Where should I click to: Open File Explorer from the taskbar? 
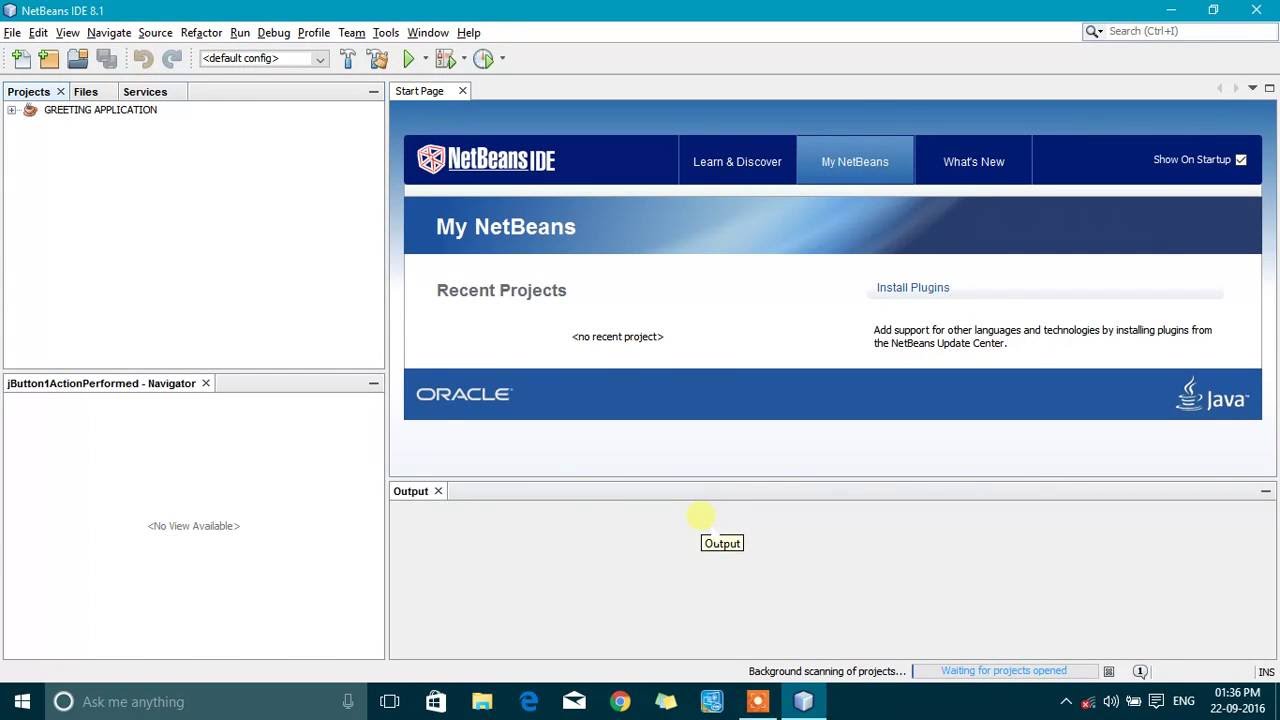click(482, 701)
